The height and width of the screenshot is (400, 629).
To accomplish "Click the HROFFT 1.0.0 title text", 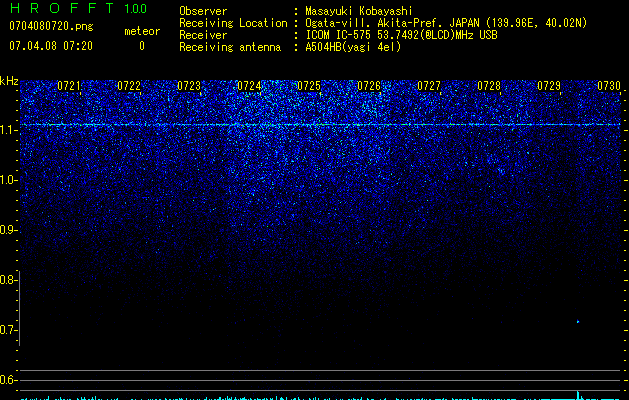I will pyautogui.click(x=78, y=8).
